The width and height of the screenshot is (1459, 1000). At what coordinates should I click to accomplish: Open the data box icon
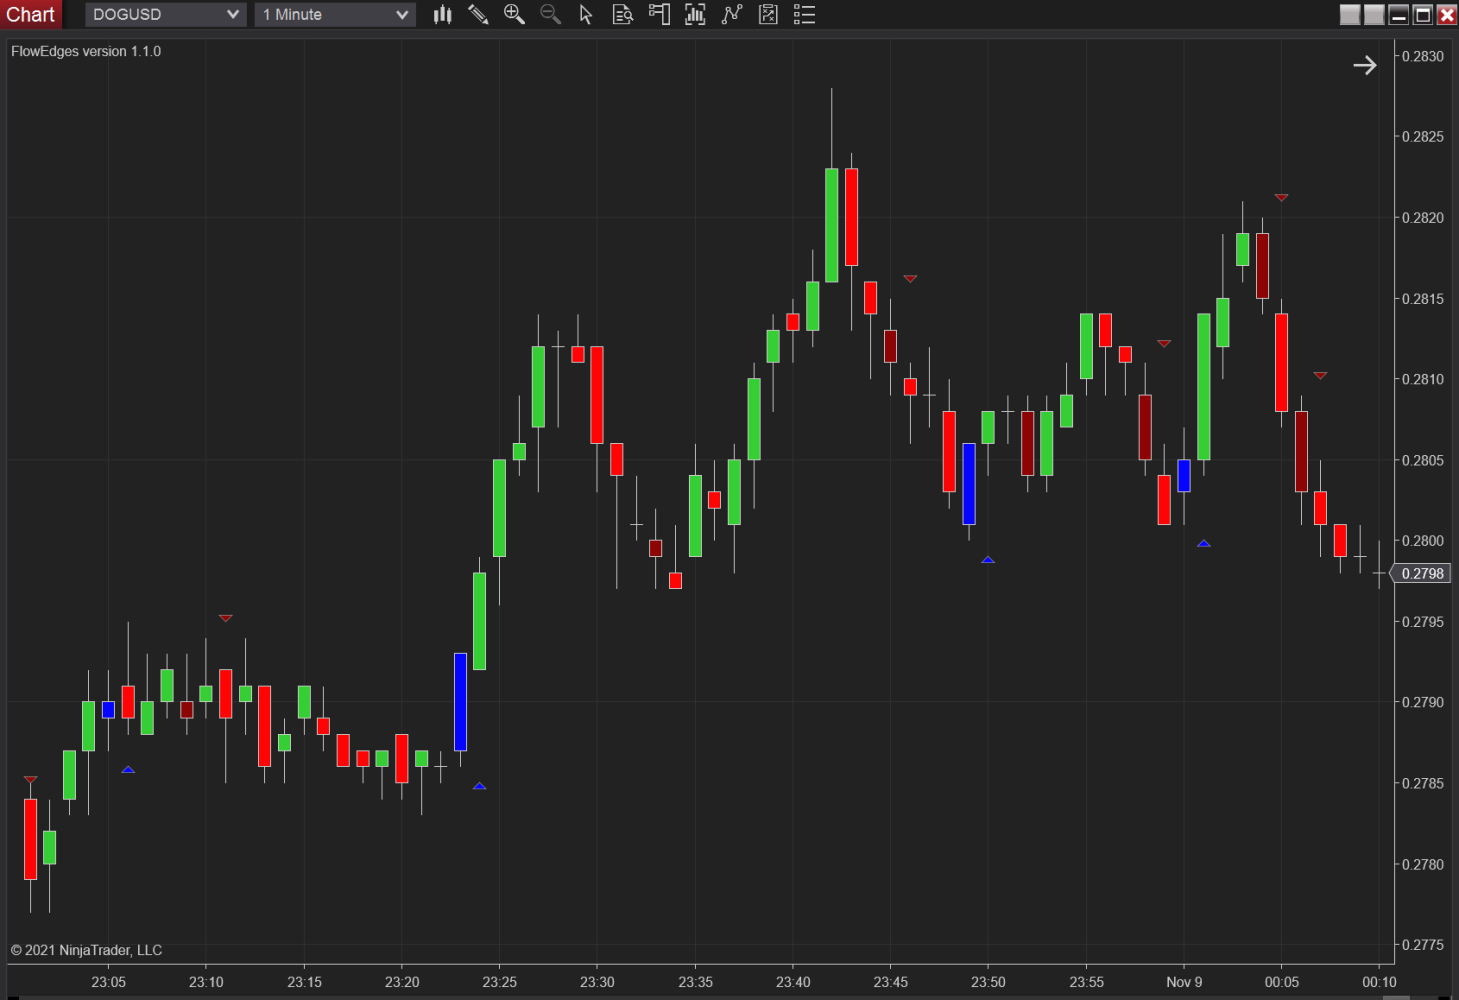[x=622, y=14]
